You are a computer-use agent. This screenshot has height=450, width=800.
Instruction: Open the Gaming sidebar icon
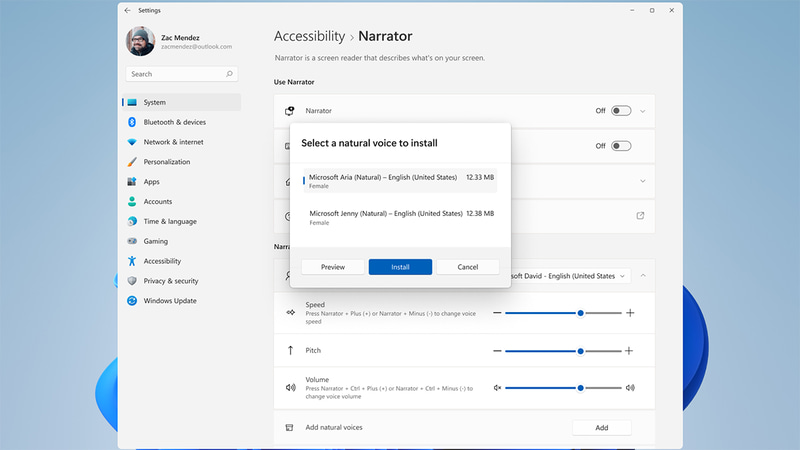click(131, 241)
